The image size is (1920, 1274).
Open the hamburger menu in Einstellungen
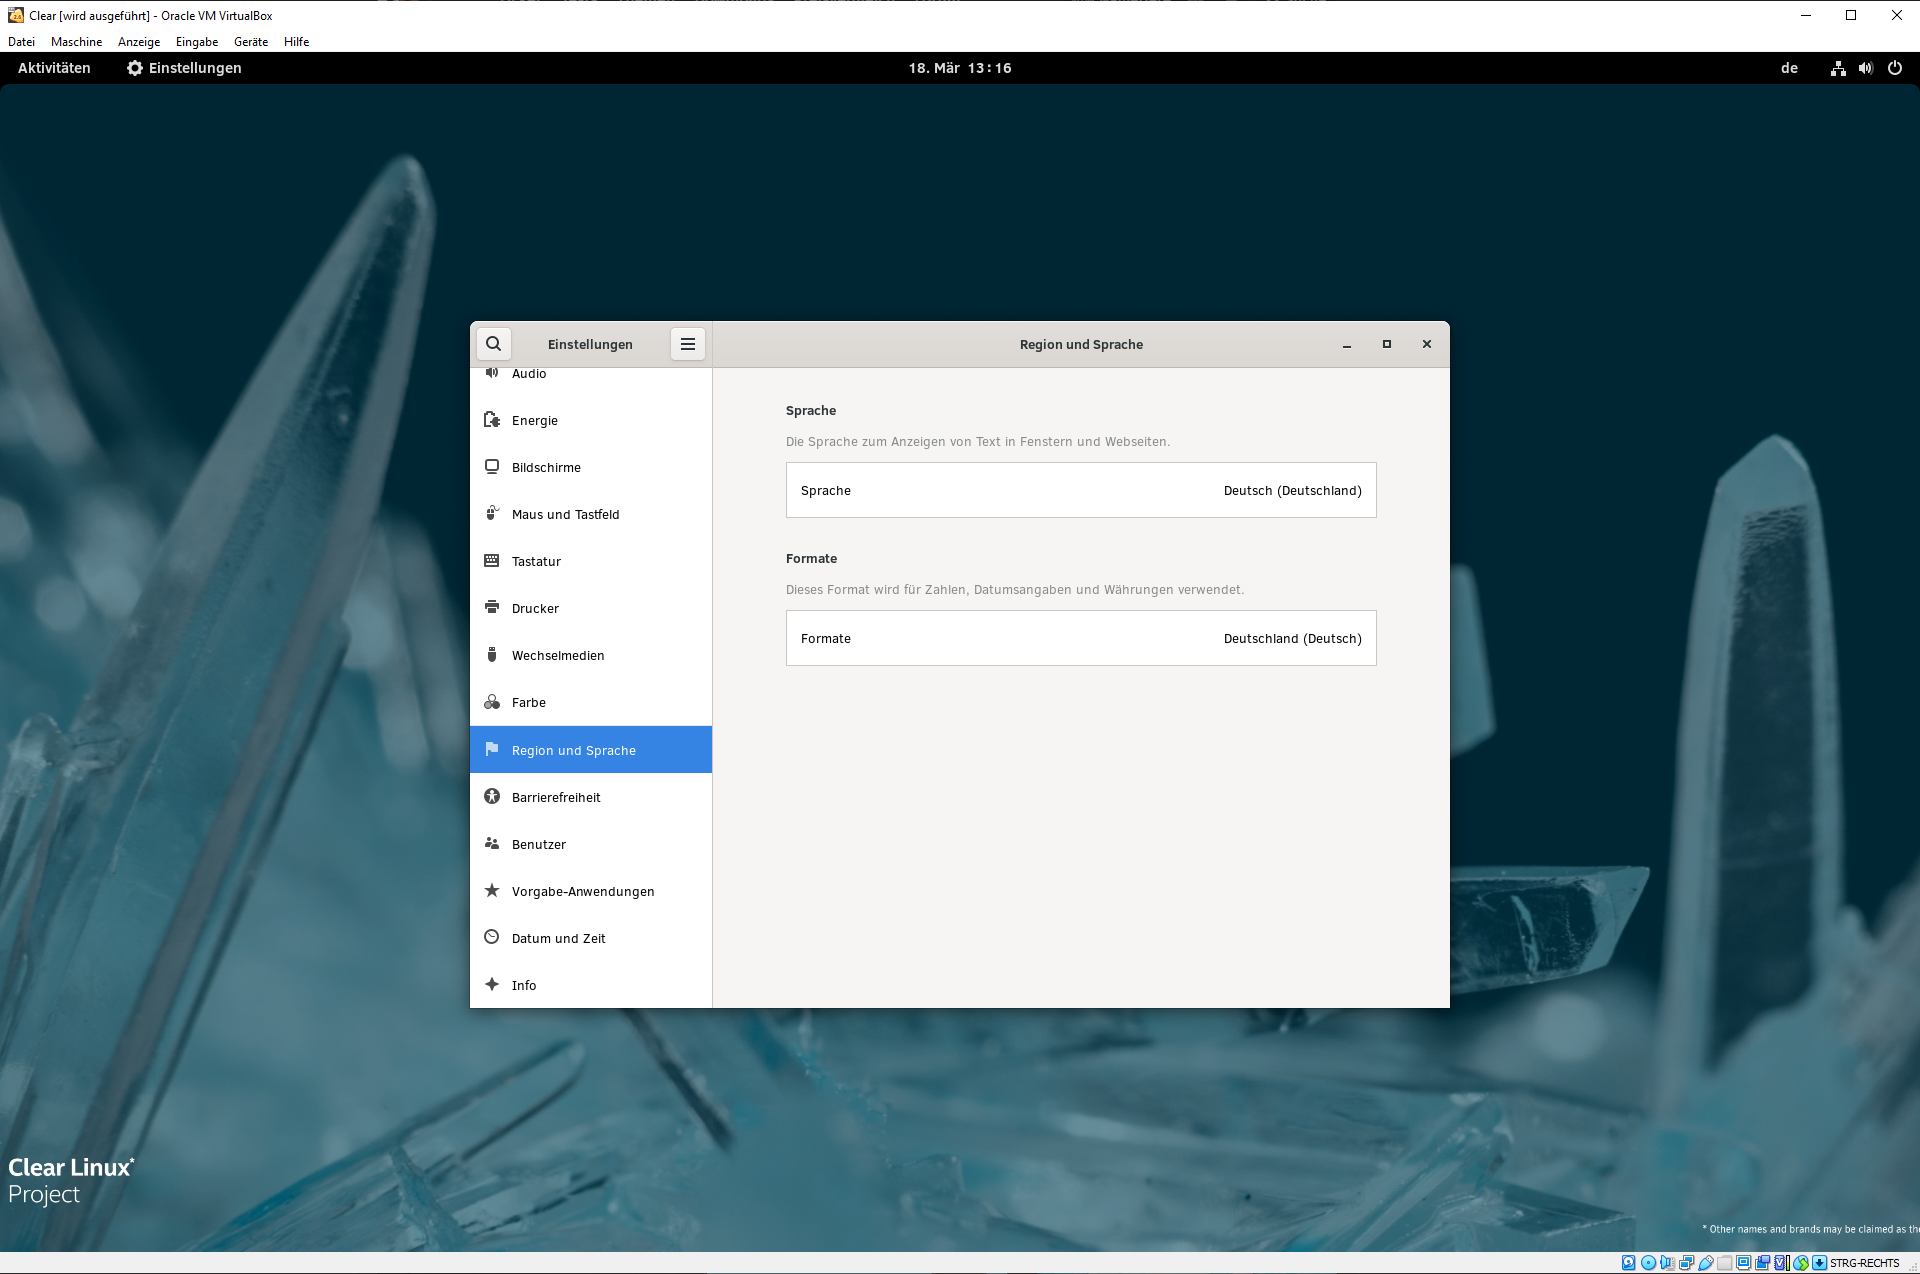click(688, 344)
